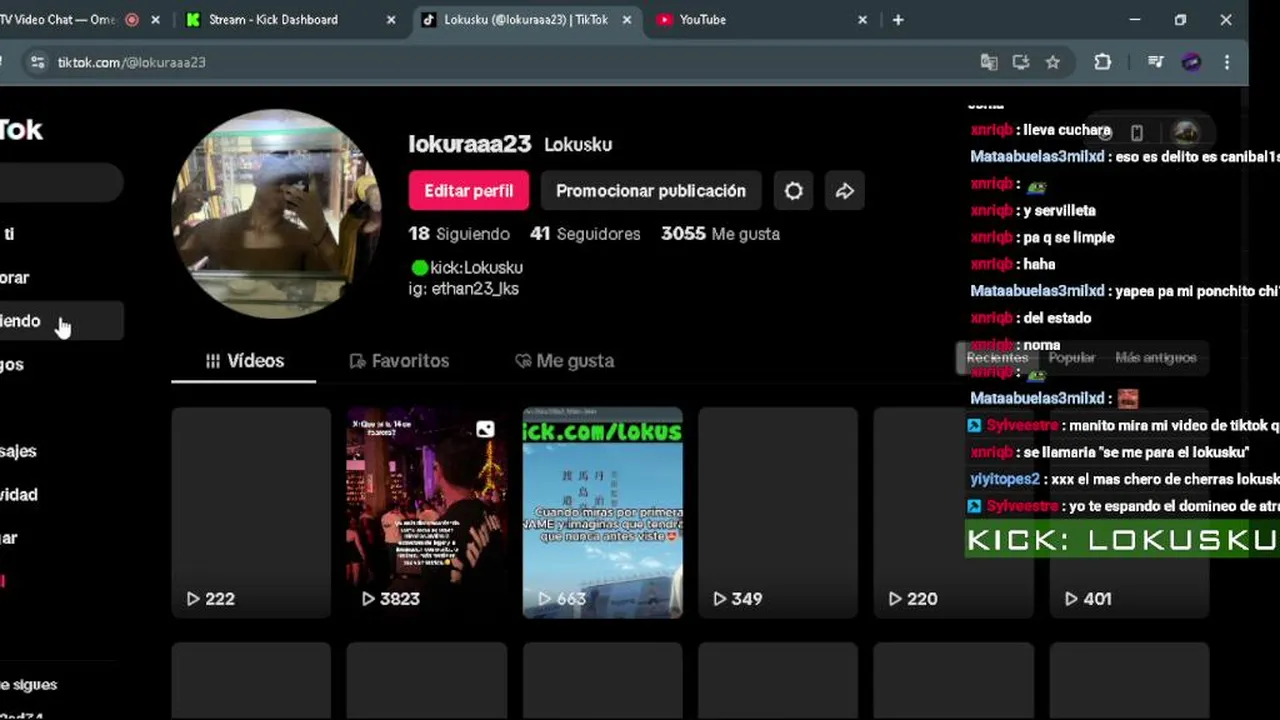Open the media control icon in toolbar
Image resolution: width=1280 pixels, height=720 pixels.
click(1156, 62)
